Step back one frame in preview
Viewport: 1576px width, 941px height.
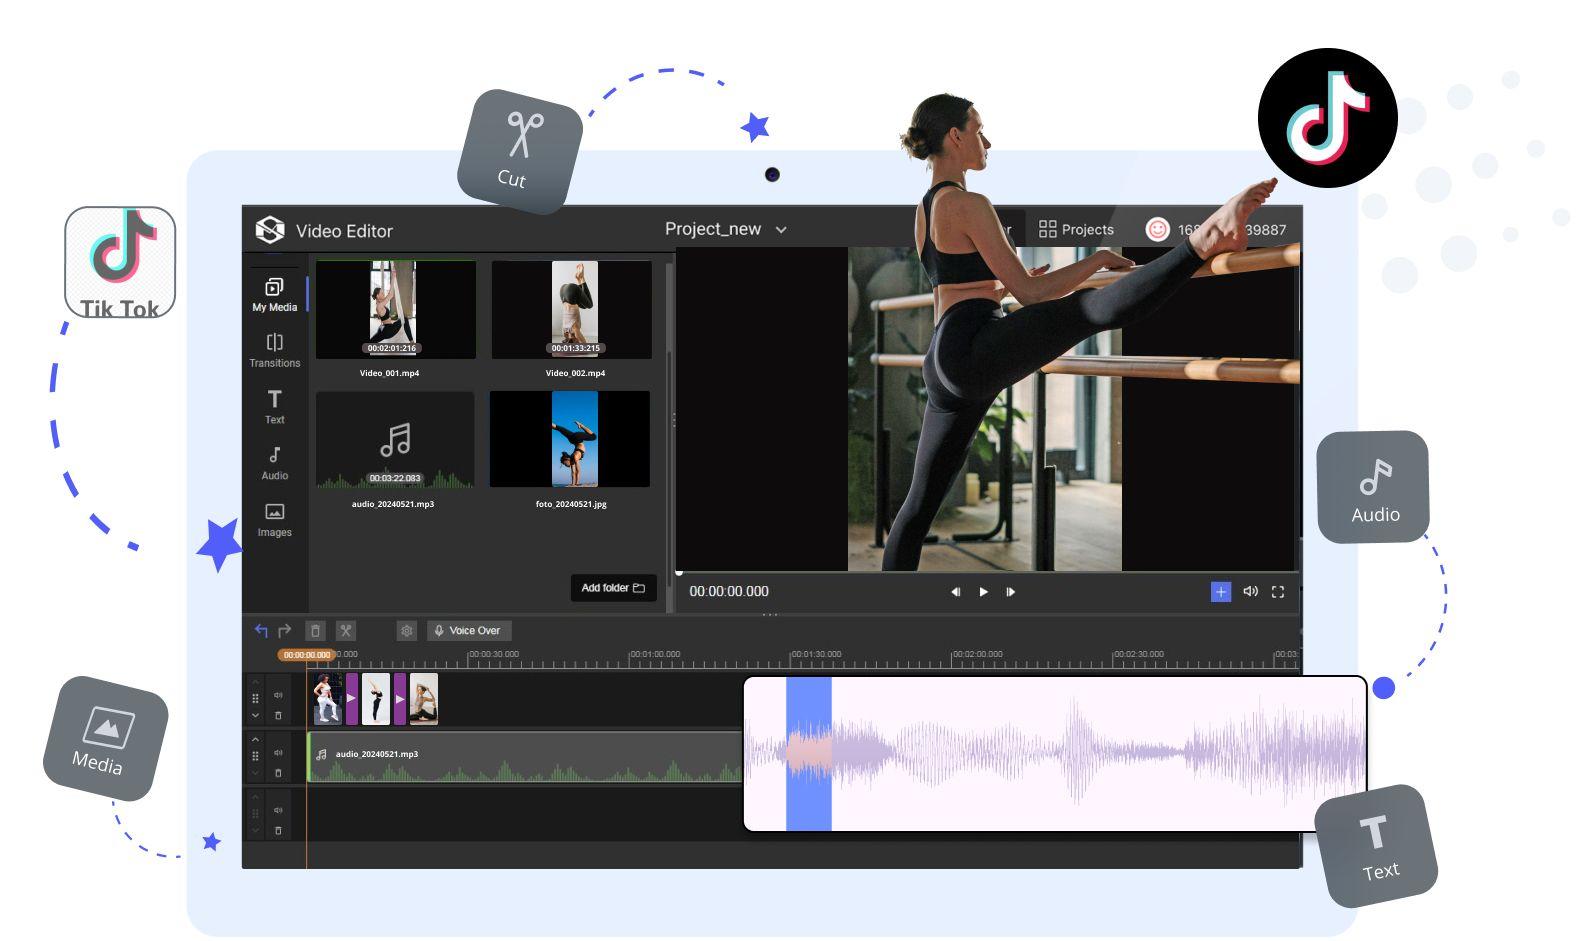point(955,592)
